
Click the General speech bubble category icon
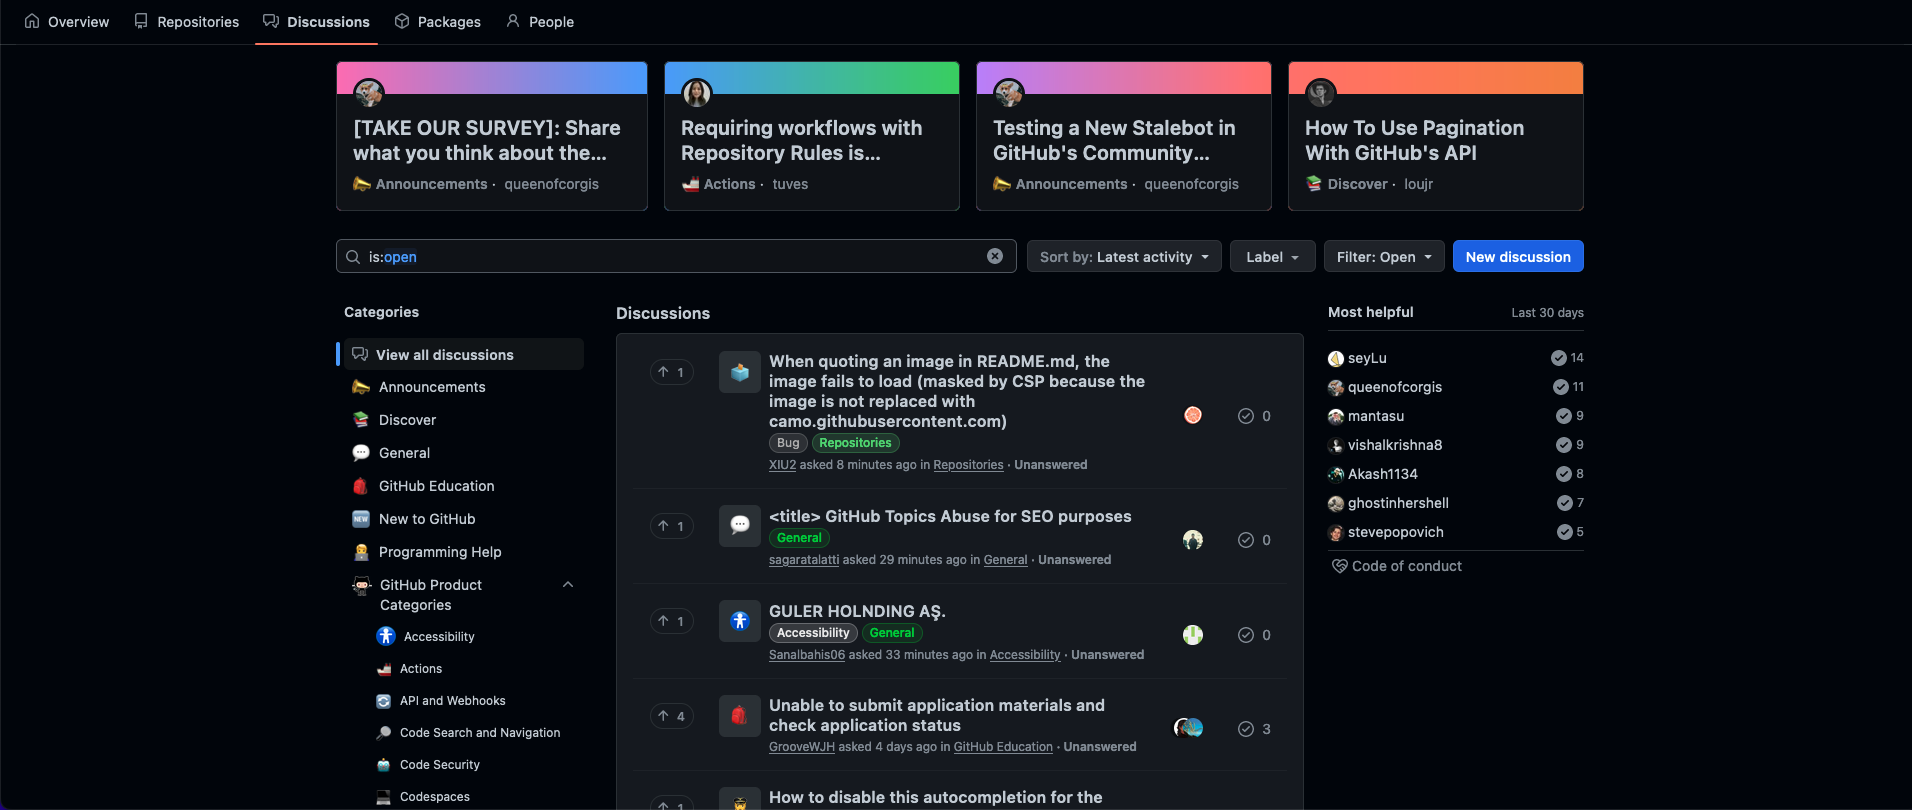361,453
